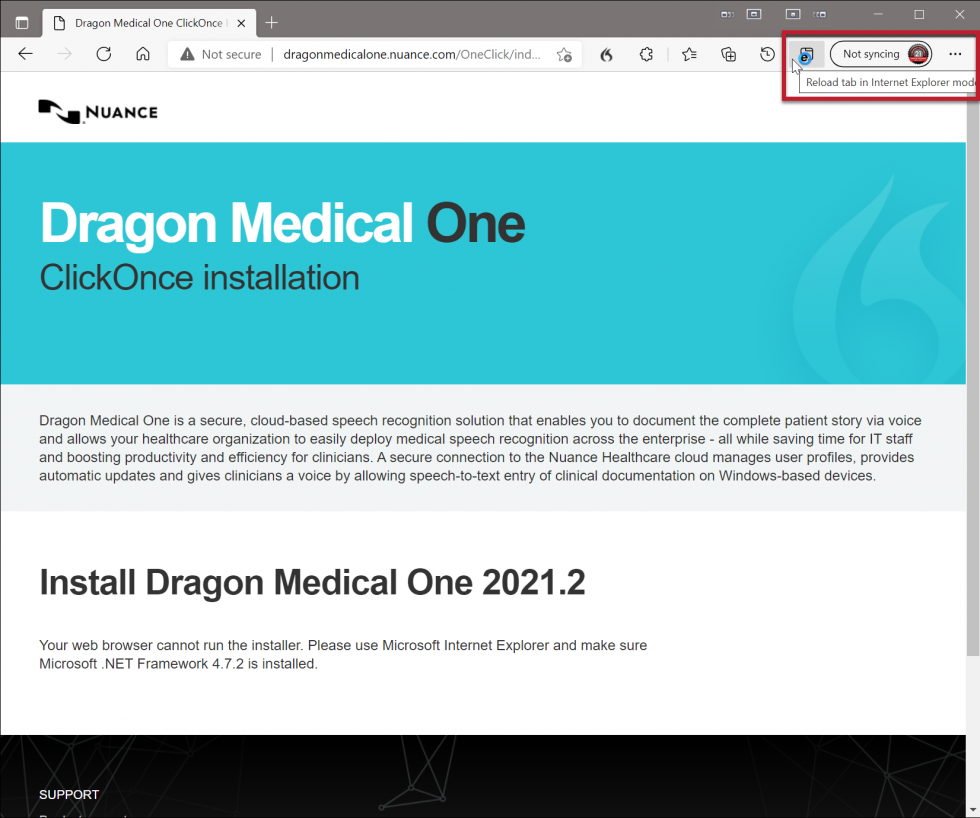
Task: Click the Nuance logo
Action: coord(97,111)
